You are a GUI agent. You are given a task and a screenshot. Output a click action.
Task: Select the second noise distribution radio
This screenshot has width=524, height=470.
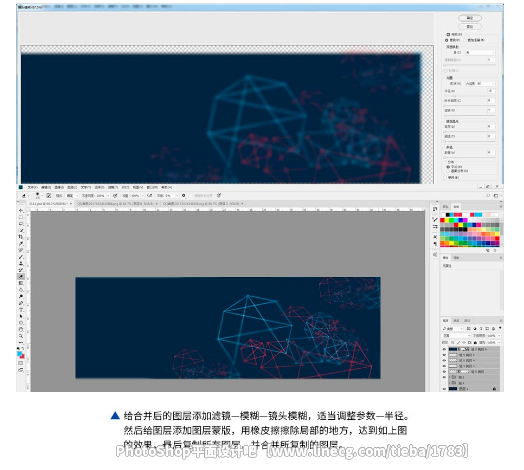tap(448, 171)
